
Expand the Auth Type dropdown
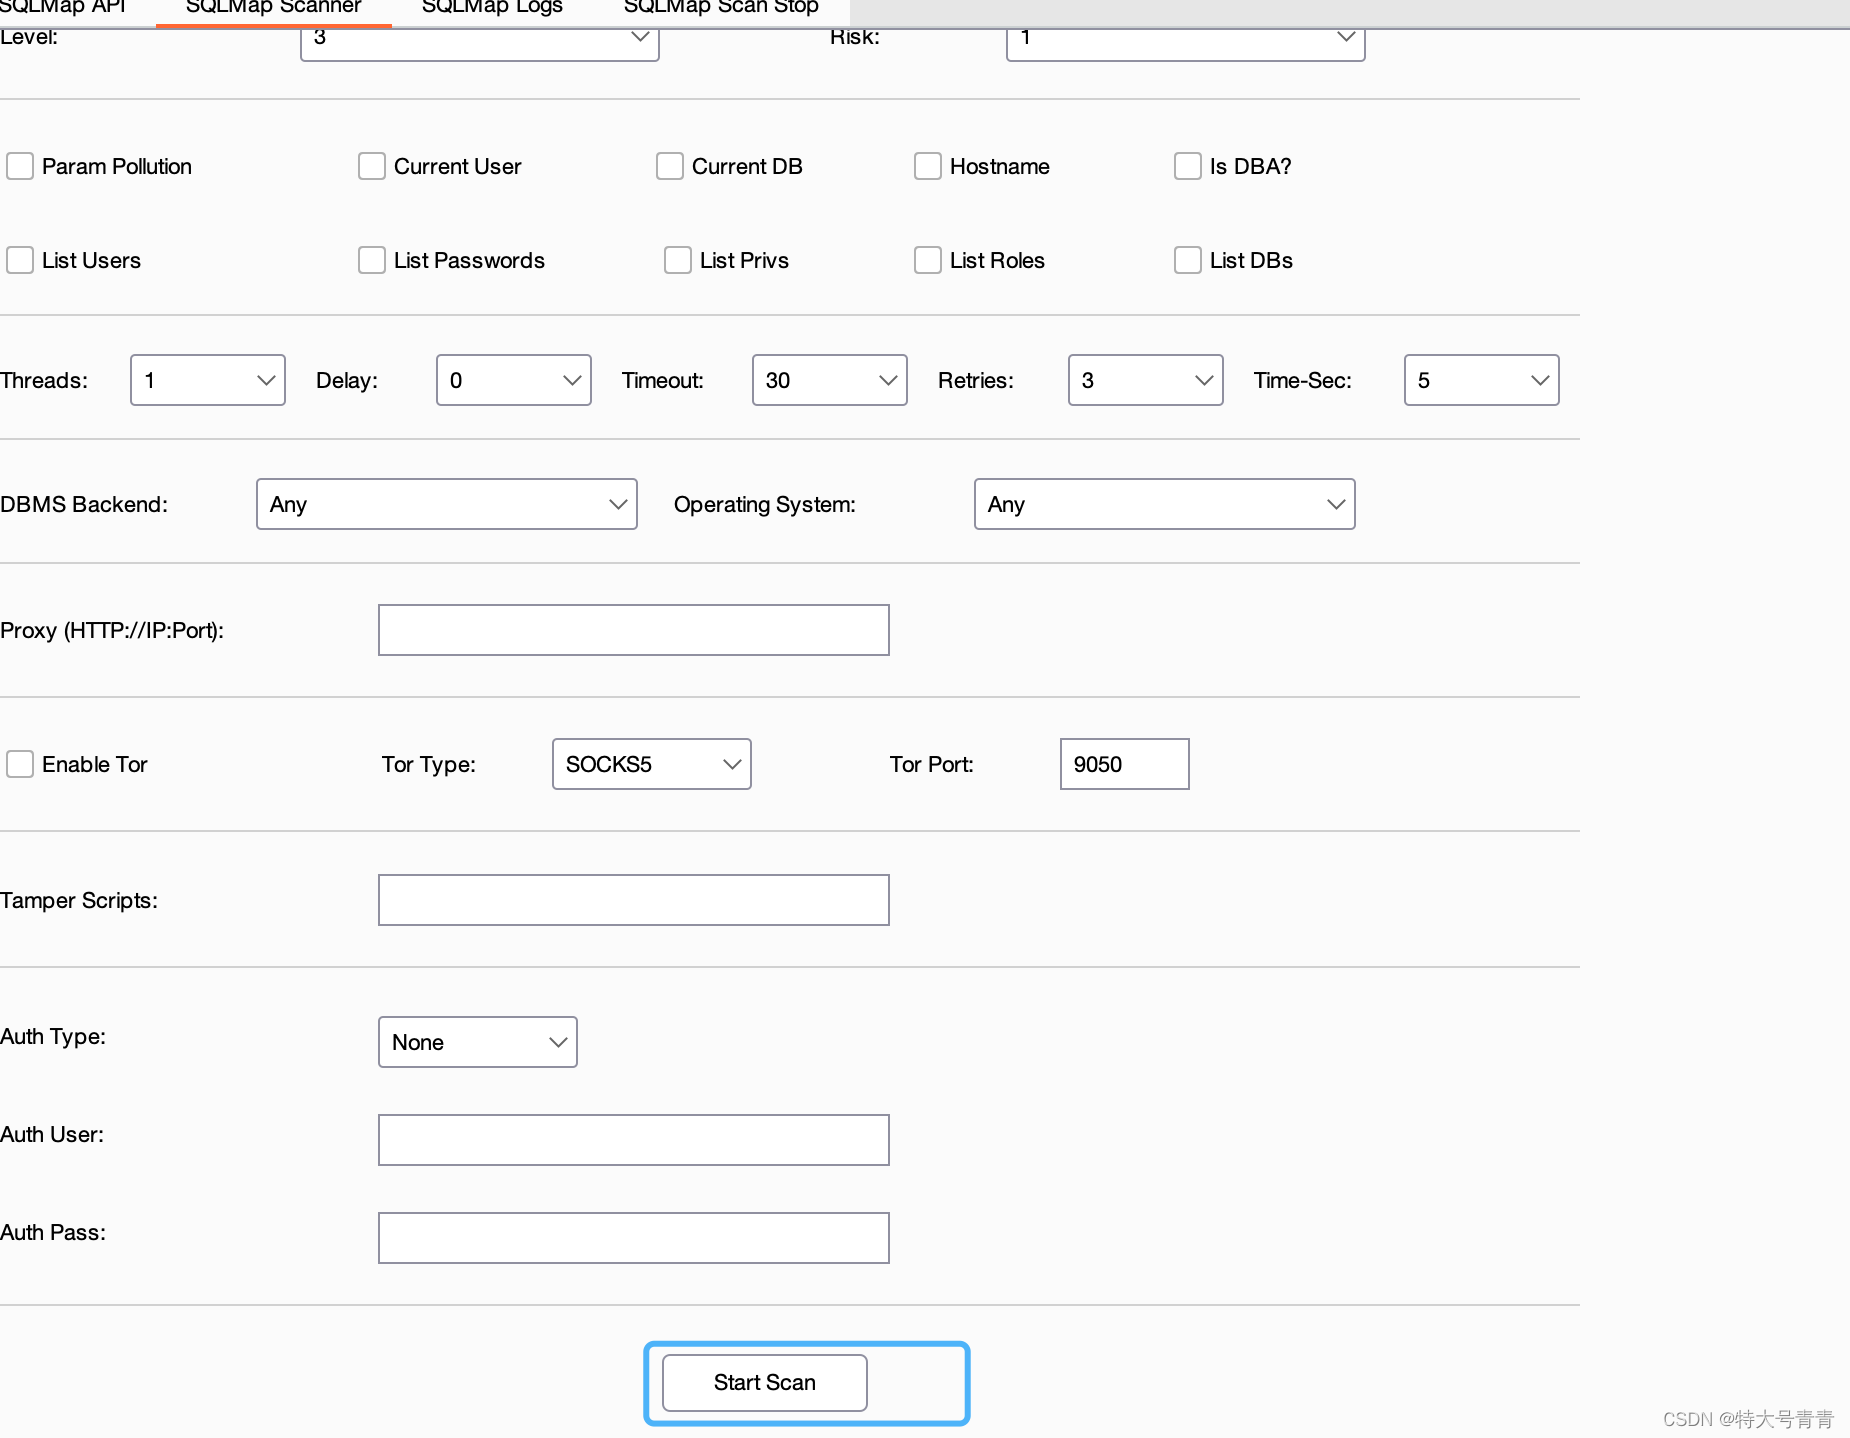point(478,1042)
